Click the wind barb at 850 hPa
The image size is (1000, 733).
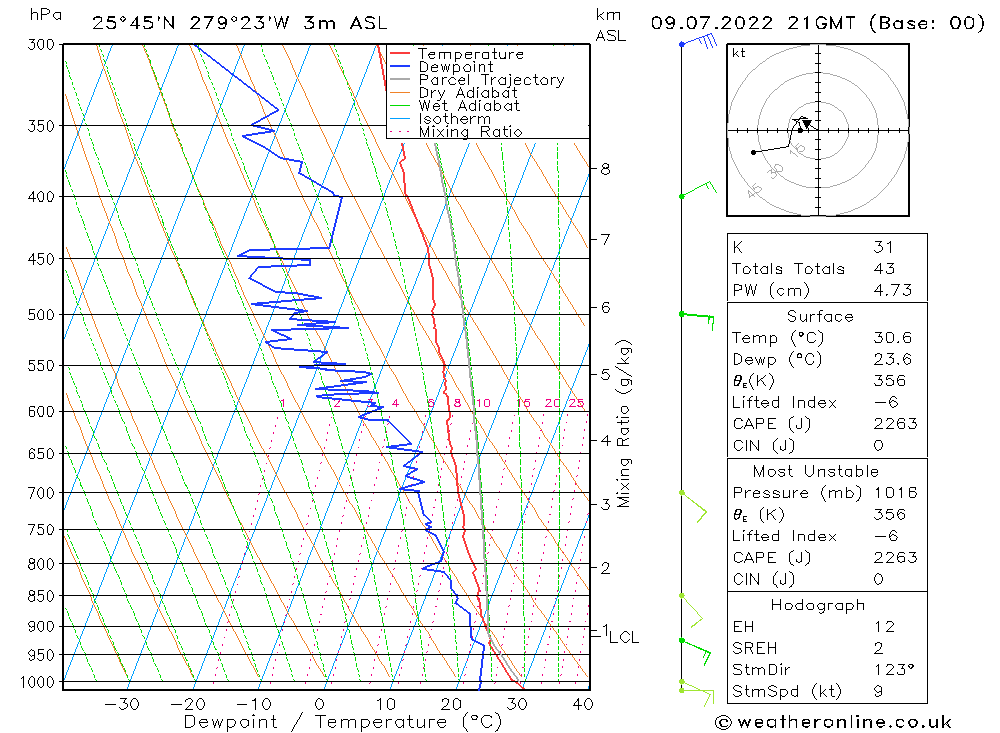click(691, 611)
